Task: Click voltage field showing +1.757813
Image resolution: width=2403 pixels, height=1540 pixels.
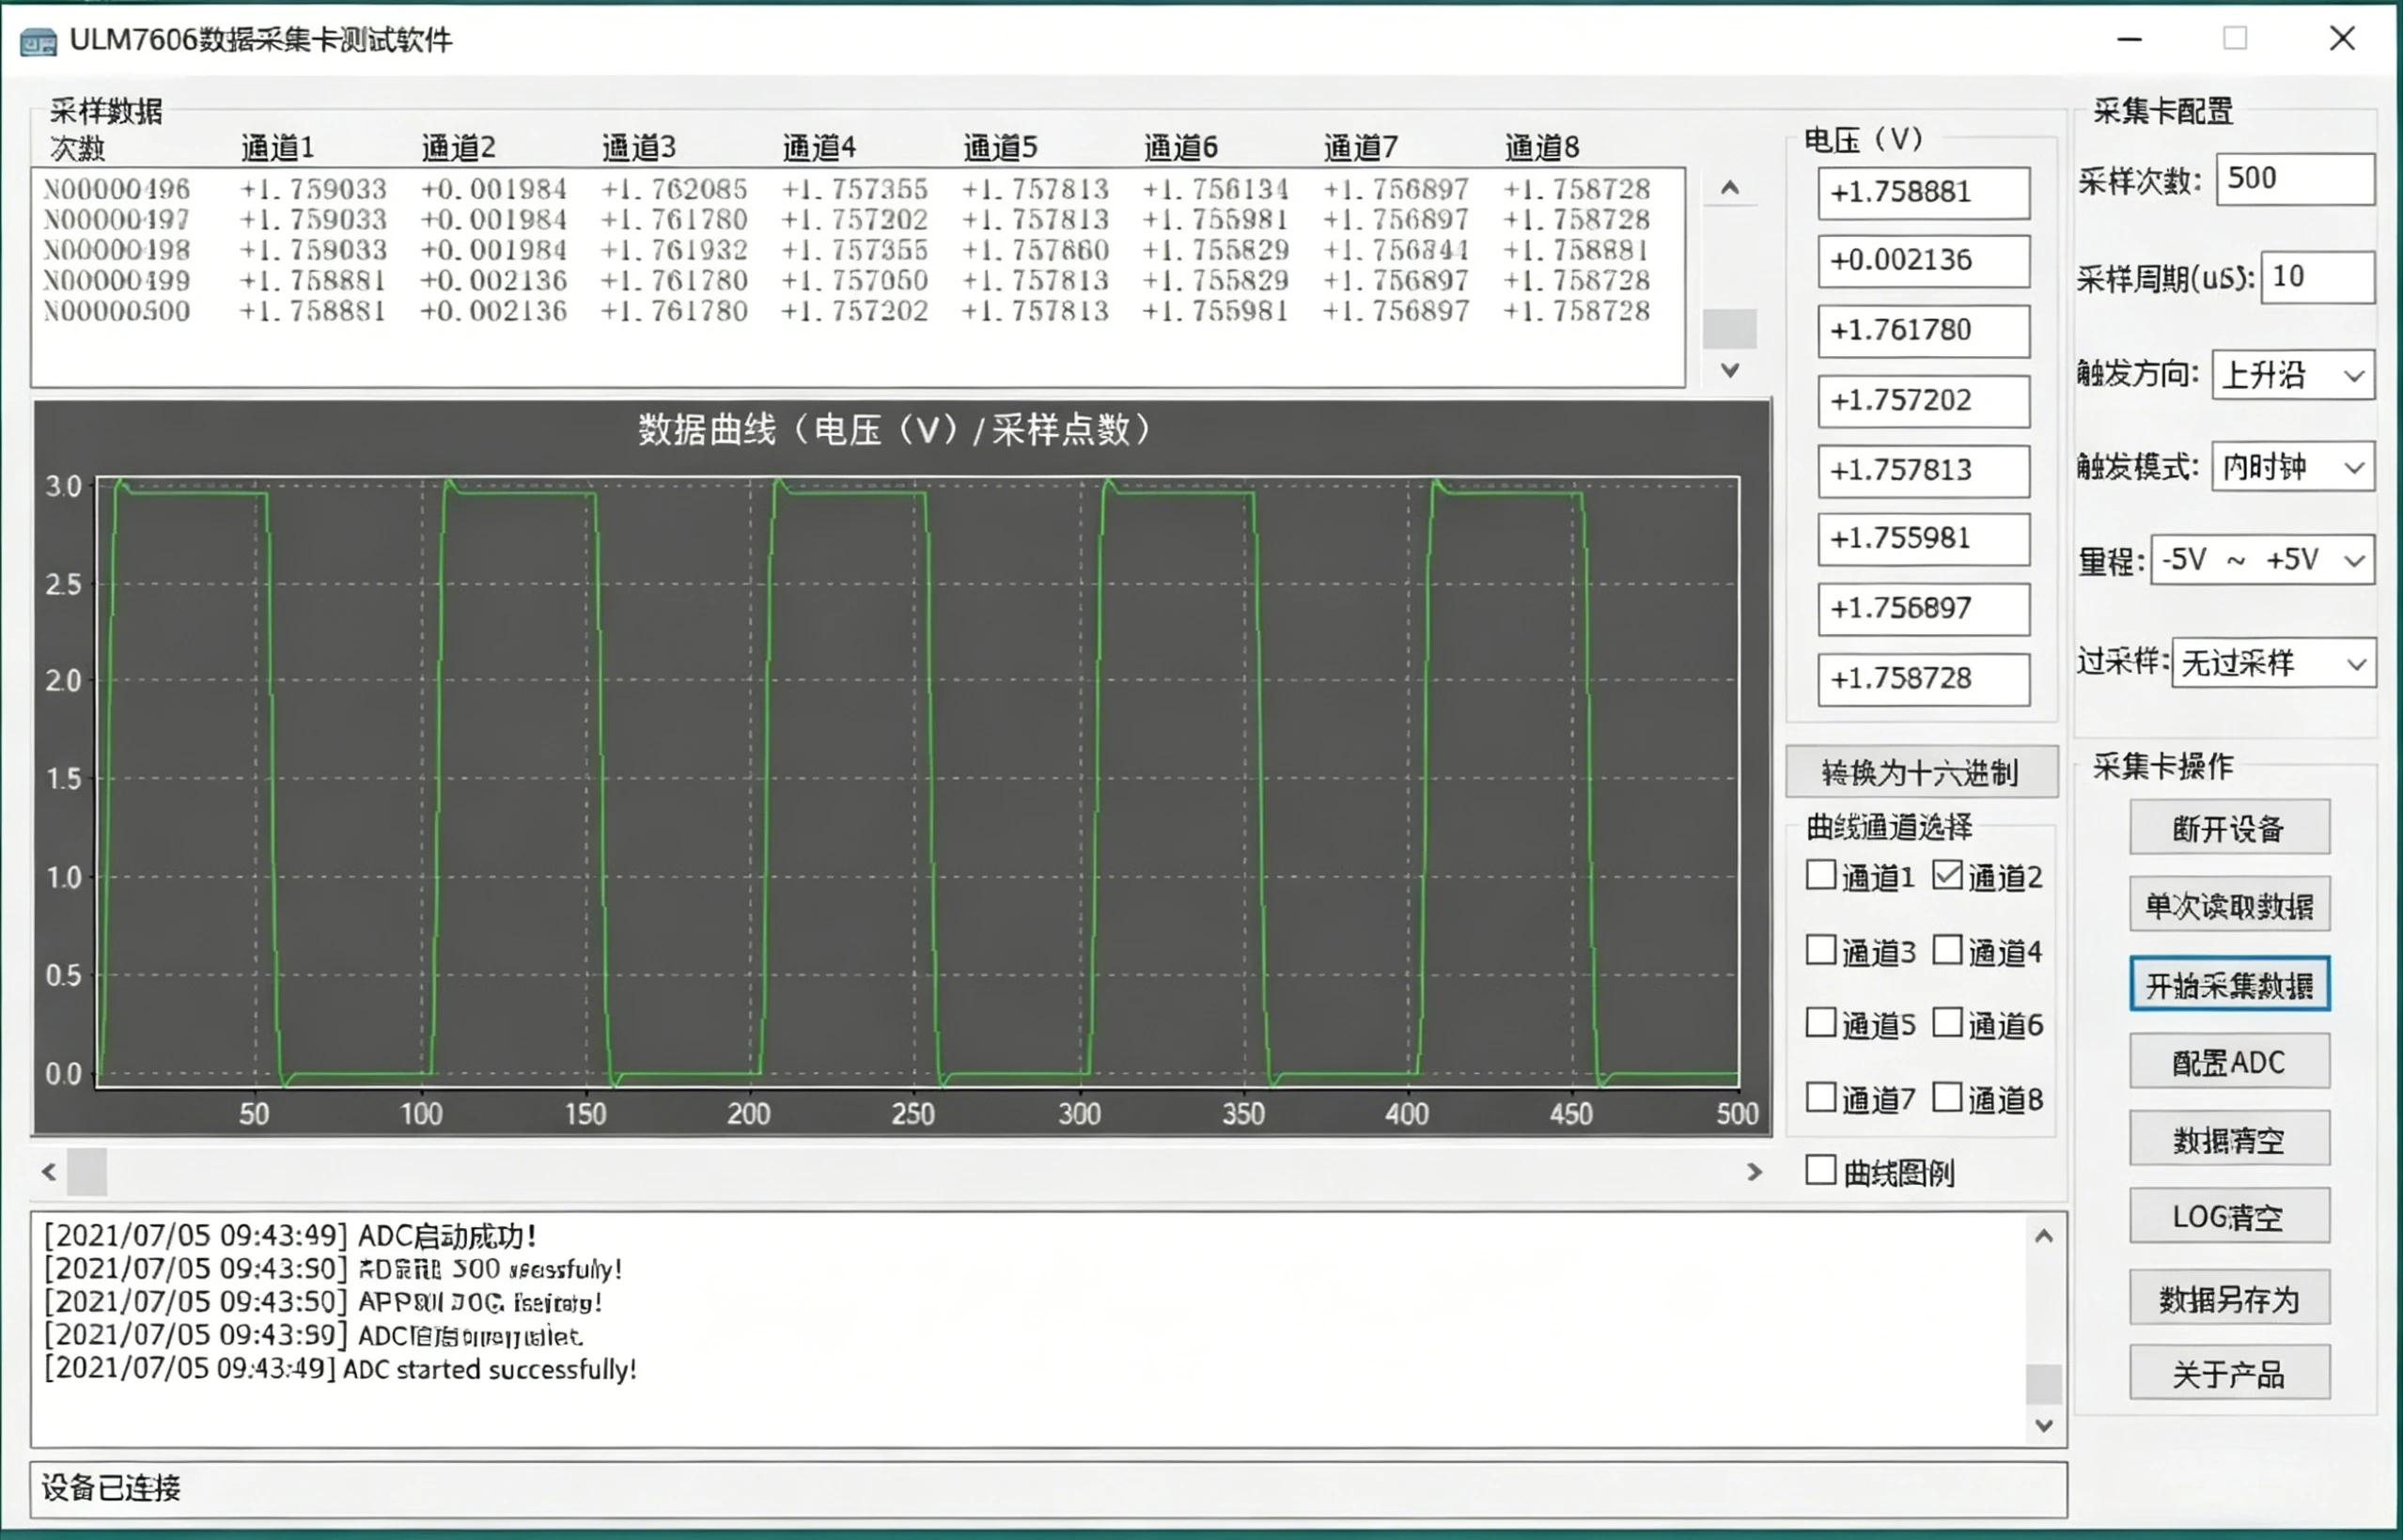Action: point(1924,471)
